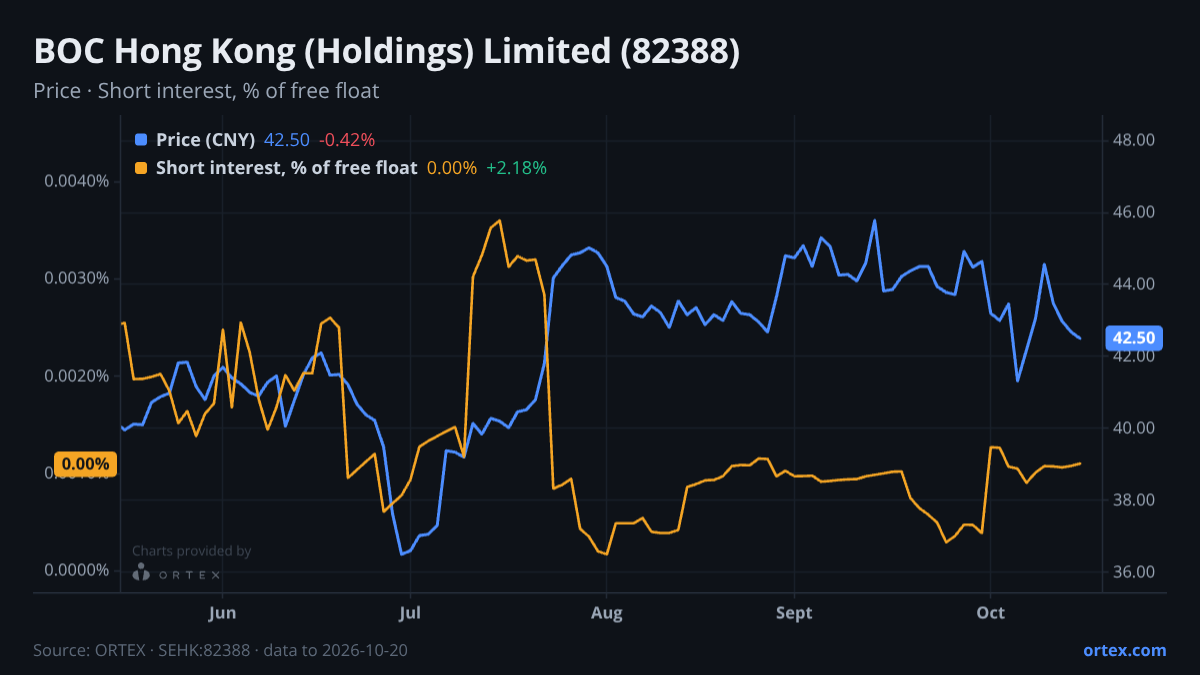Click the blue 42.50 price axis marker
The image size is (1200, 675).
1134,338
